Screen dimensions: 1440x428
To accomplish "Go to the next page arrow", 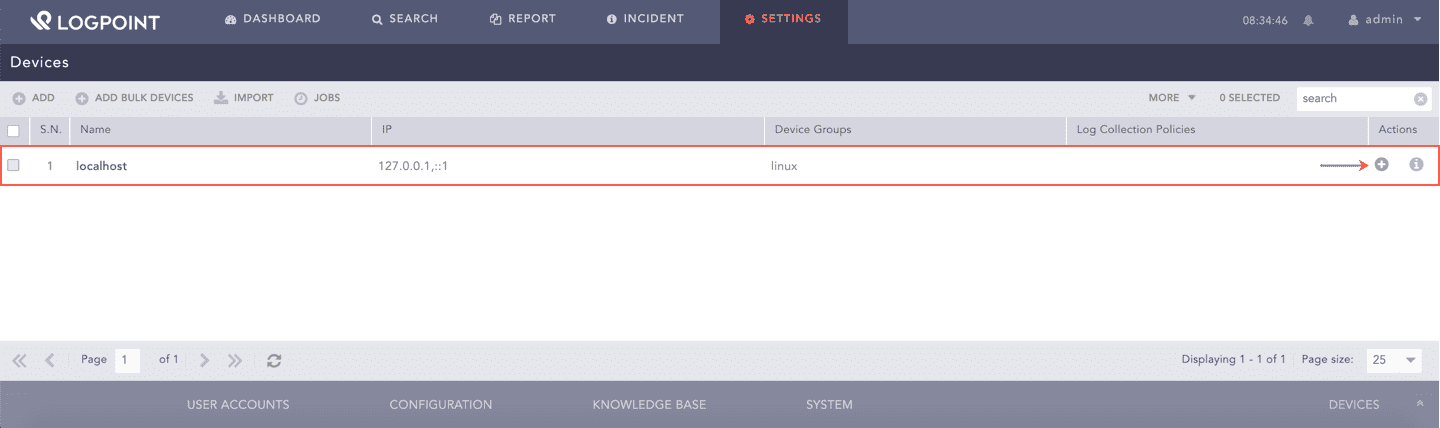I will (x=204, y=361).
